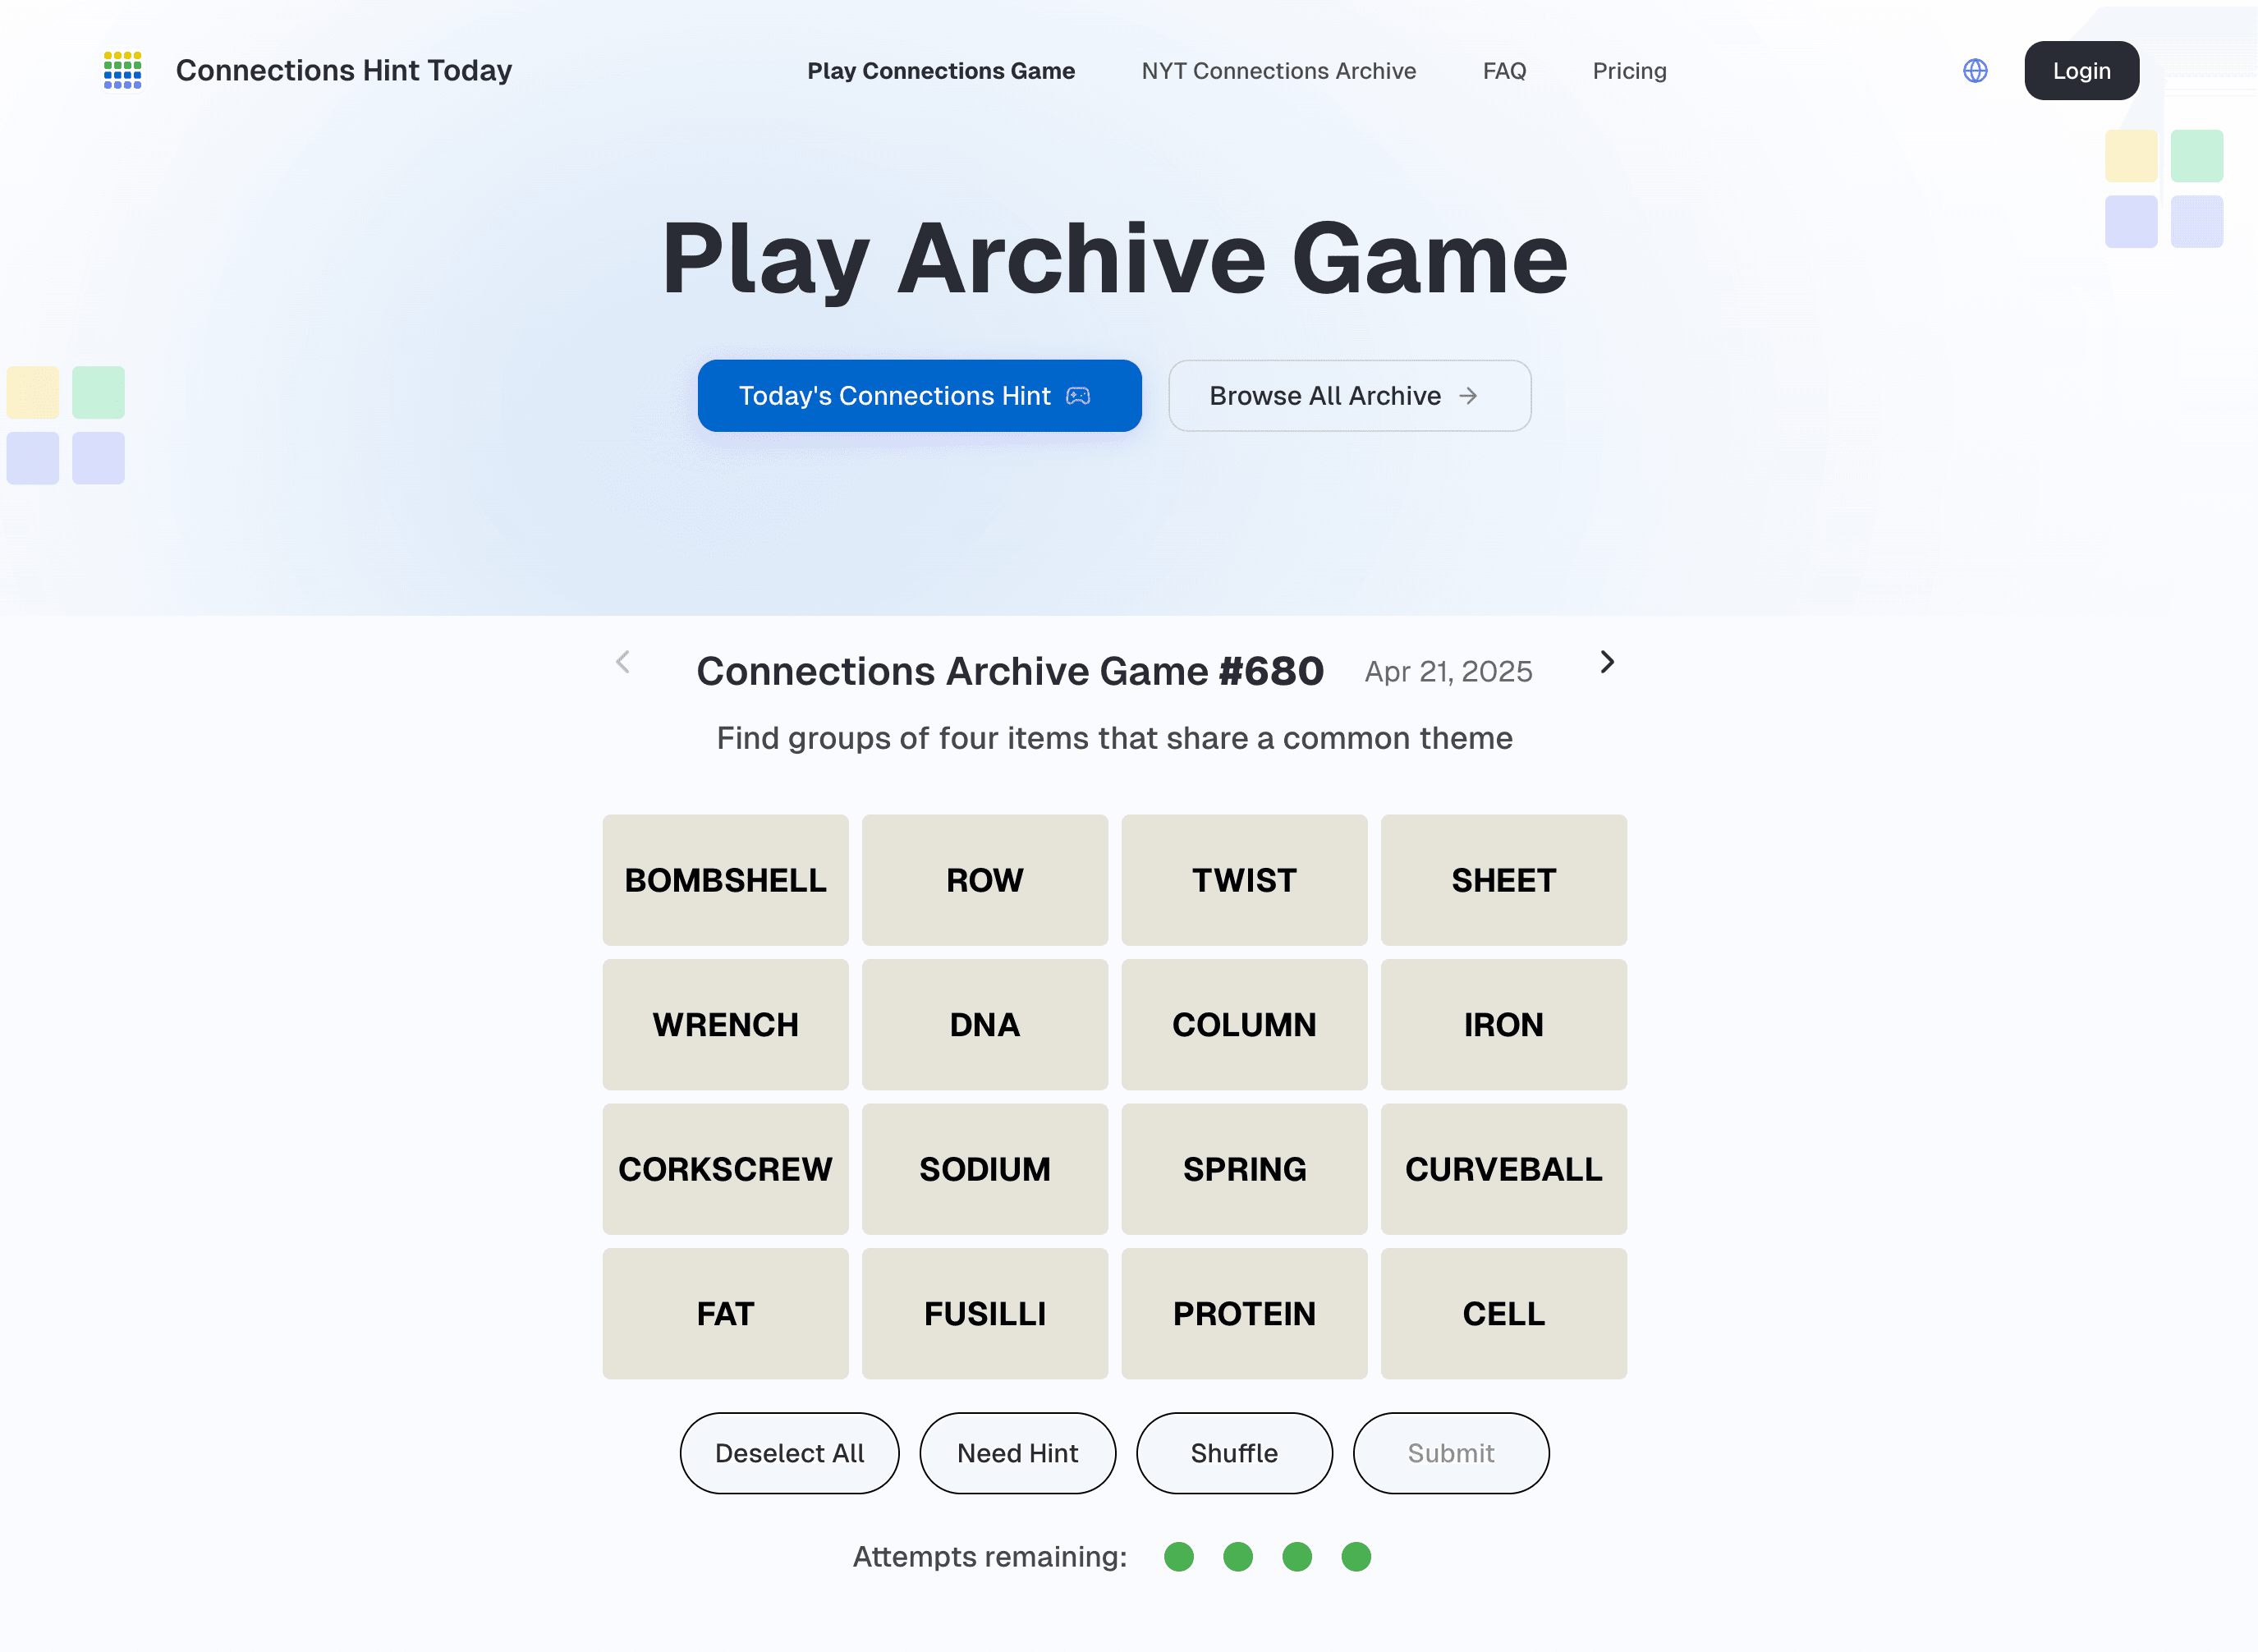The width and height of the screenshot is (2258, 1652).
Task: Click the Shuffle button
Action: pyautogui.click(x=1234, y=1453)
